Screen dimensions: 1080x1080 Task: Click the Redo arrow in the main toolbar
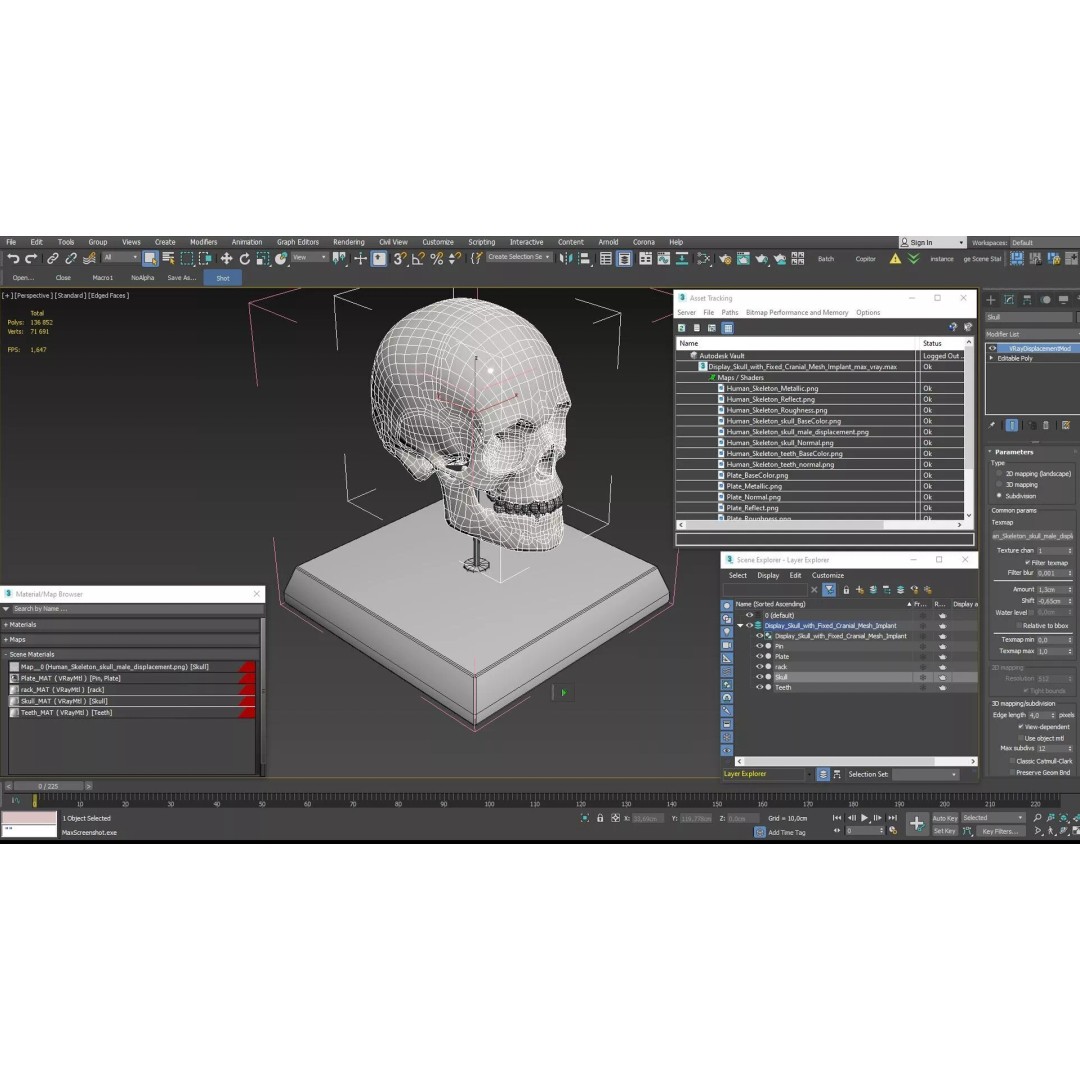(x=31, y=258)
